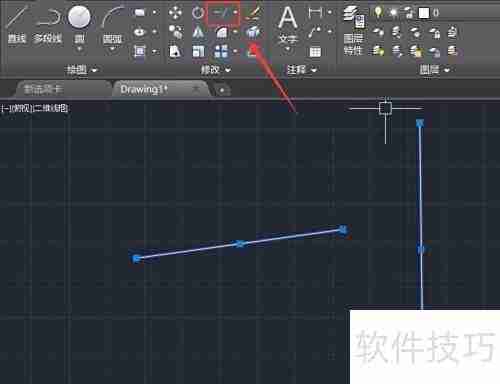
Task: Switch to the New Tab (新选项卡) file tab
Action: (63, 89)
